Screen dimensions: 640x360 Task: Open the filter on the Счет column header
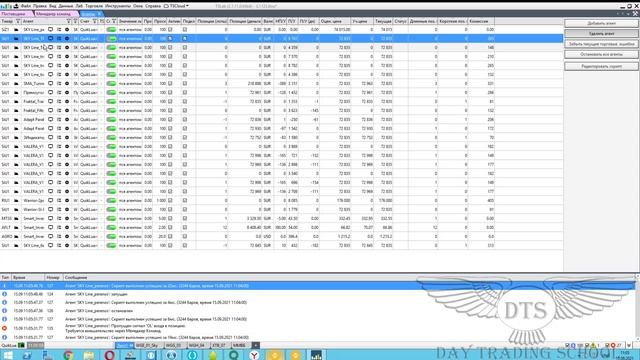(95, 21)
